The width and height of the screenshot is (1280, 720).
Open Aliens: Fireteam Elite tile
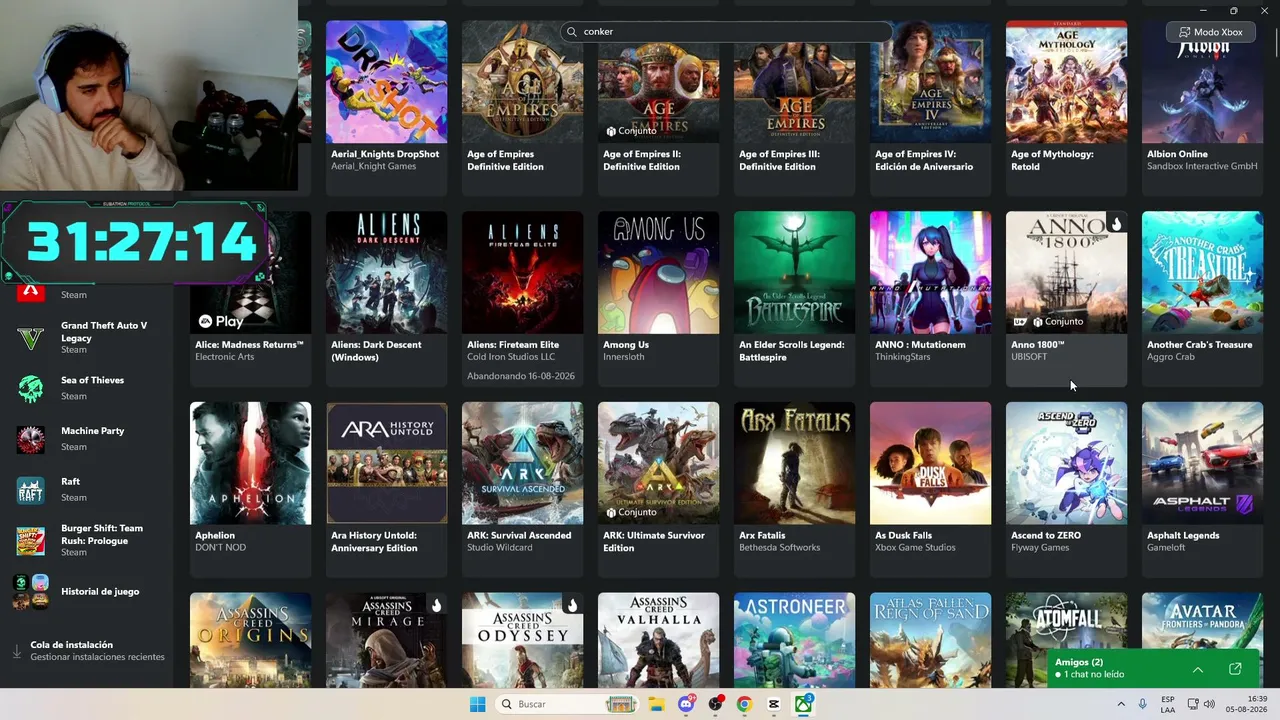click(522, 299)
